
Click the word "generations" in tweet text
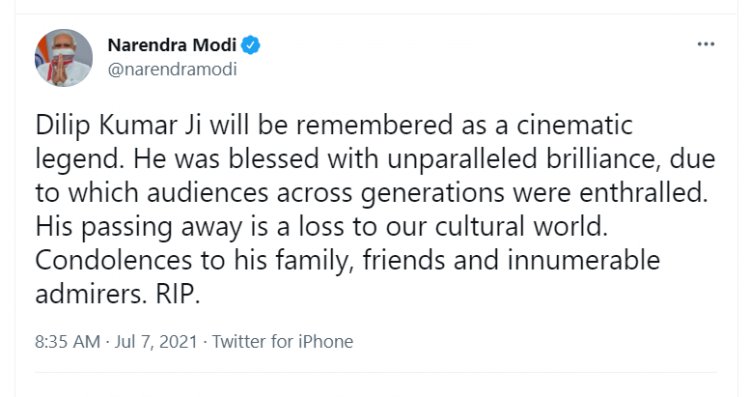click(432, 194)
